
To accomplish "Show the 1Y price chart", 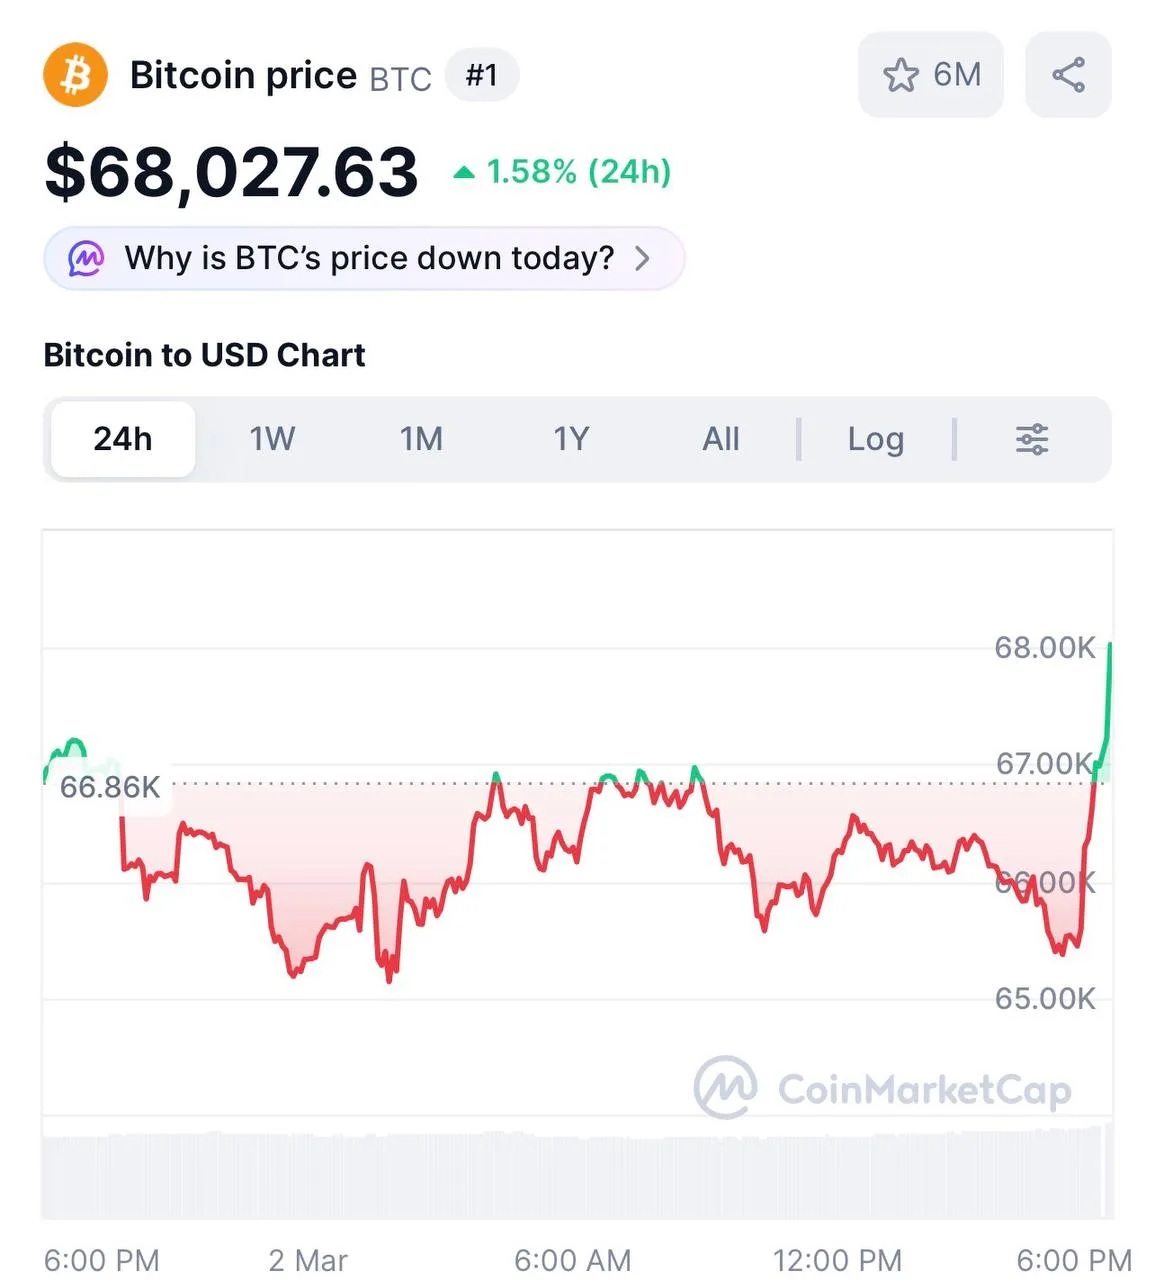I will click(571, 439).
